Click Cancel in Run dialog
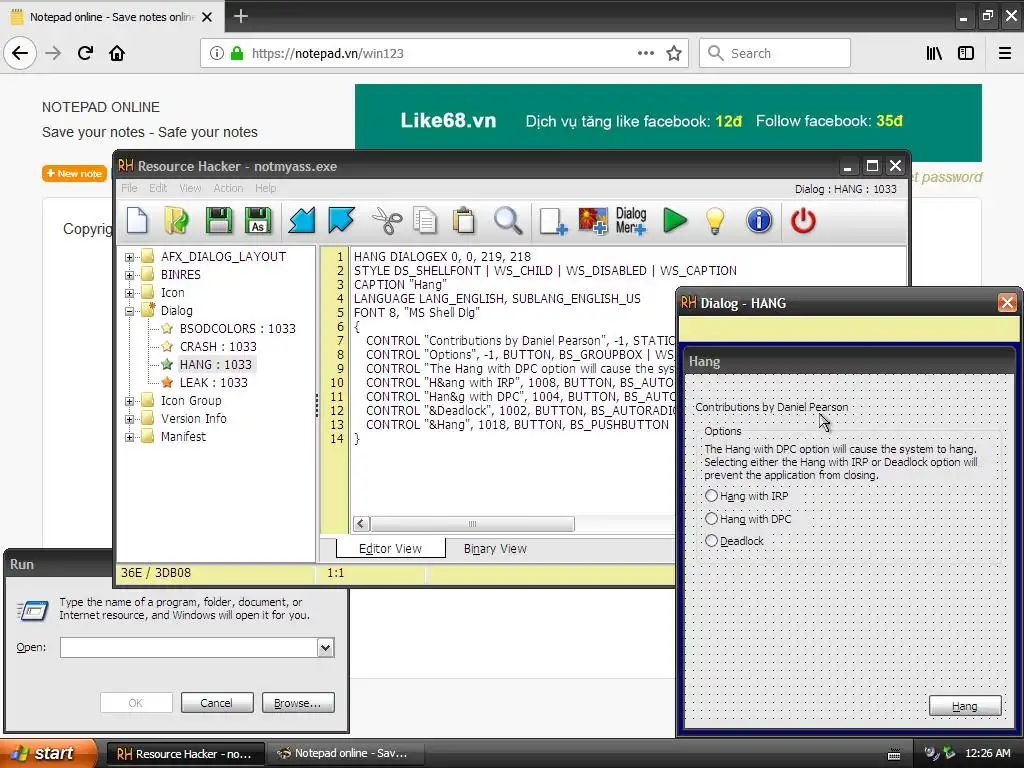This screenshot has height=768, width=1024. point(216,703)
